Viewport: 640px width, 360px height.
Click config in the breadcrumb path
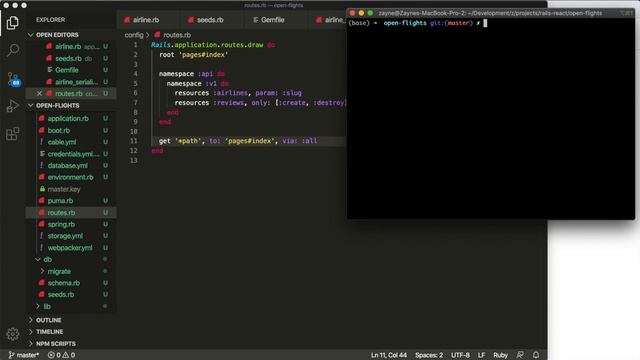(x=134, y=35)
